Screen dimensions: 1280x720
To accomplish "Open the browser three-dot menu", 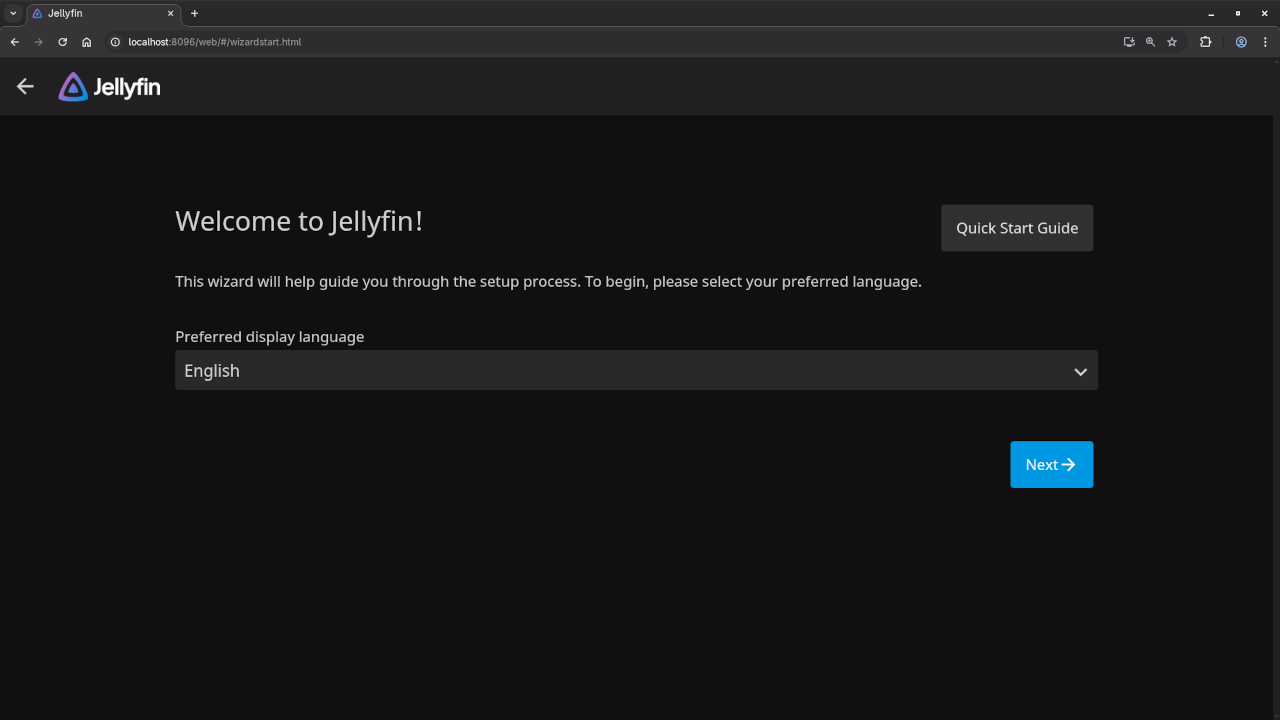I will 1265,42.
